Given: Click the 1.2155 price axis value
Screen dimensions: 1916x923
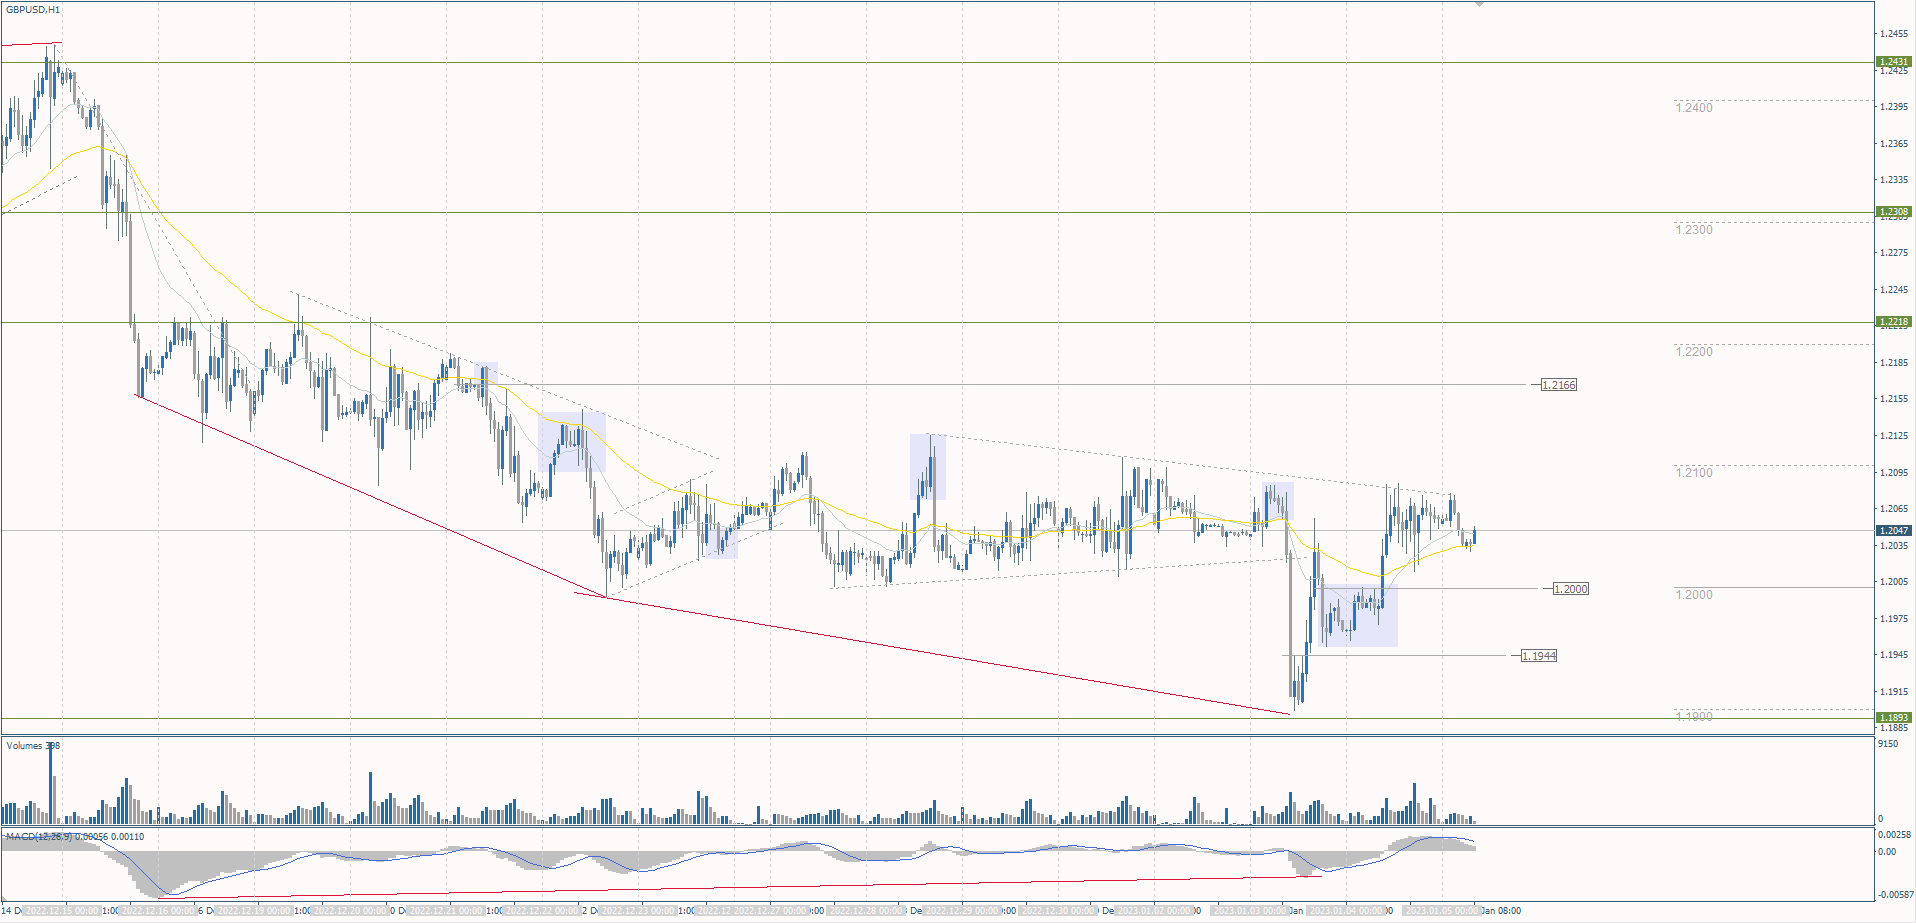Looking at the screenshot, I should point(1894,399).
